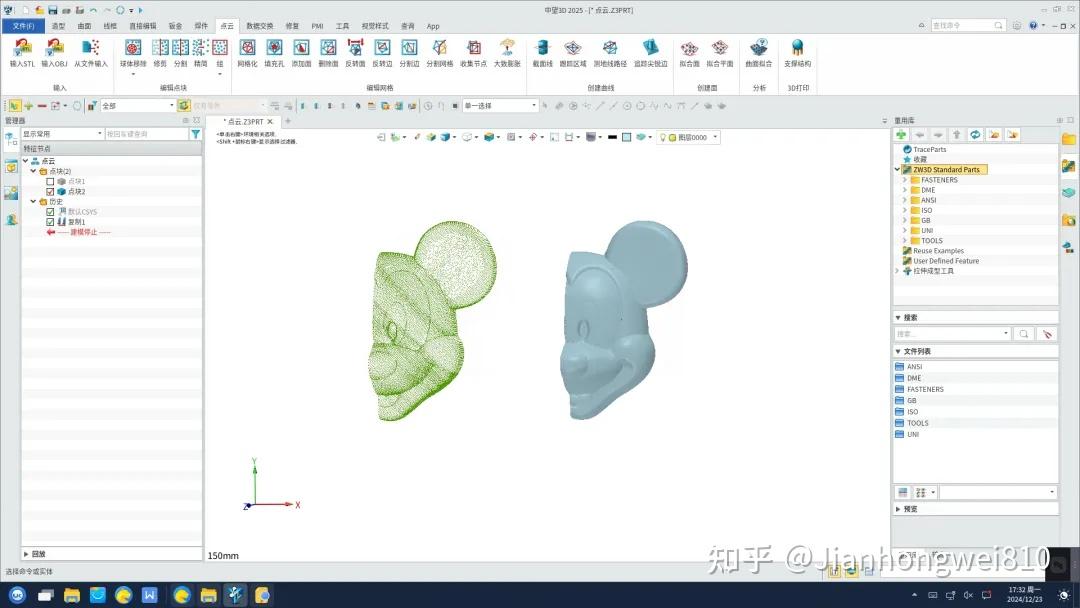Collapse the ZW3D Standard Parts node
The image size is (1080, 608).
[896, 169]
